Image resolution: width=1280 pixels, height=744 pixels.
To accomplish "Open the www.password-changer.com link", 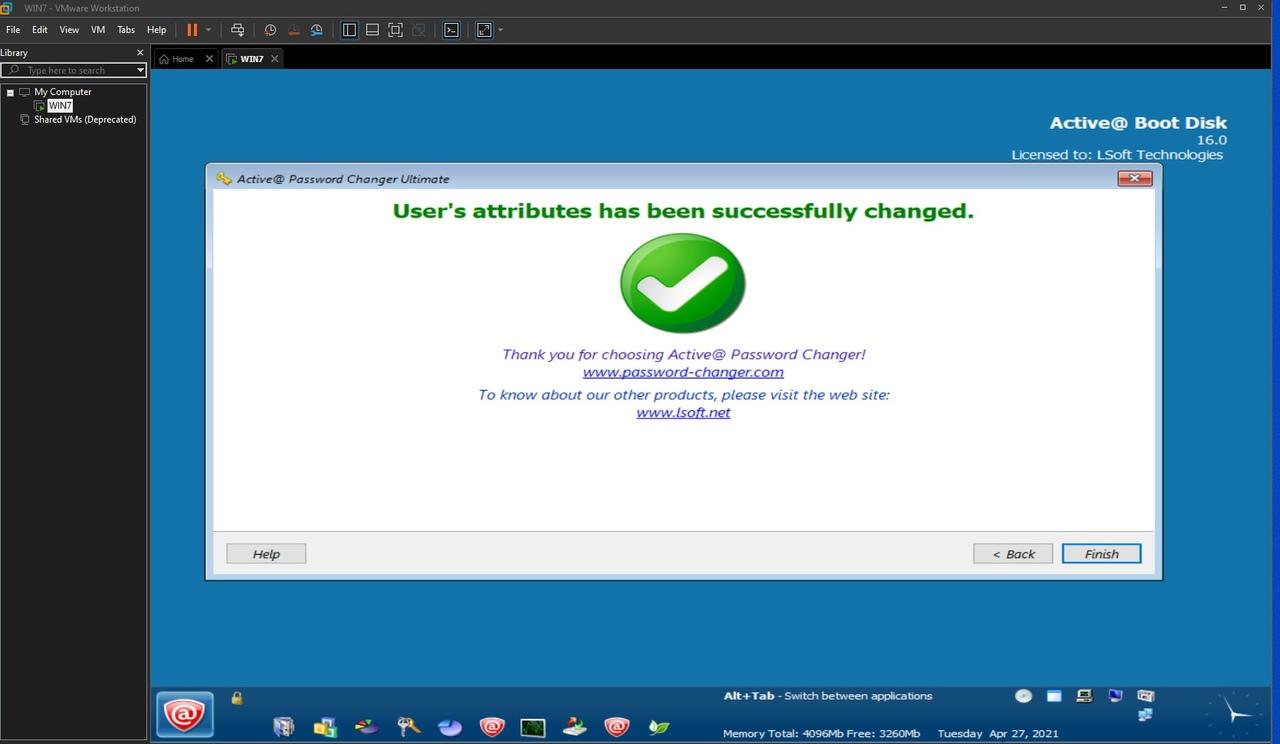I will pos(683,372).
